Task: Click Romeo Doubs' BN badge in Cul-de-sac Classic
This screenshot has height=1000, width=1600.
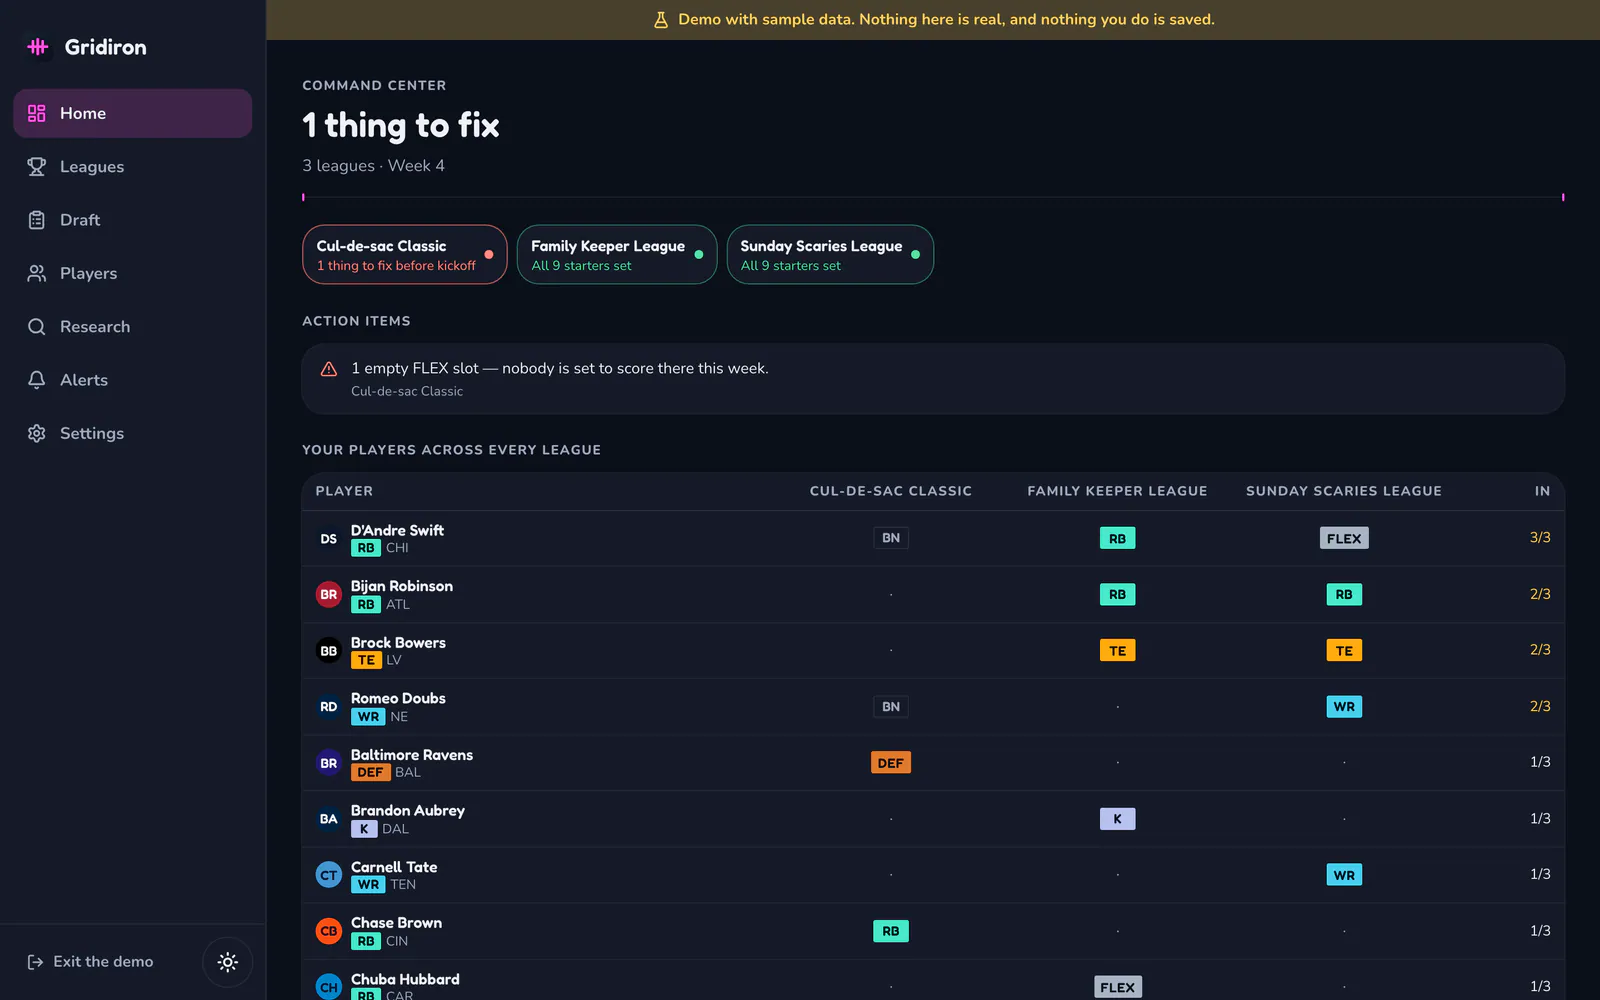Action: 891,707
